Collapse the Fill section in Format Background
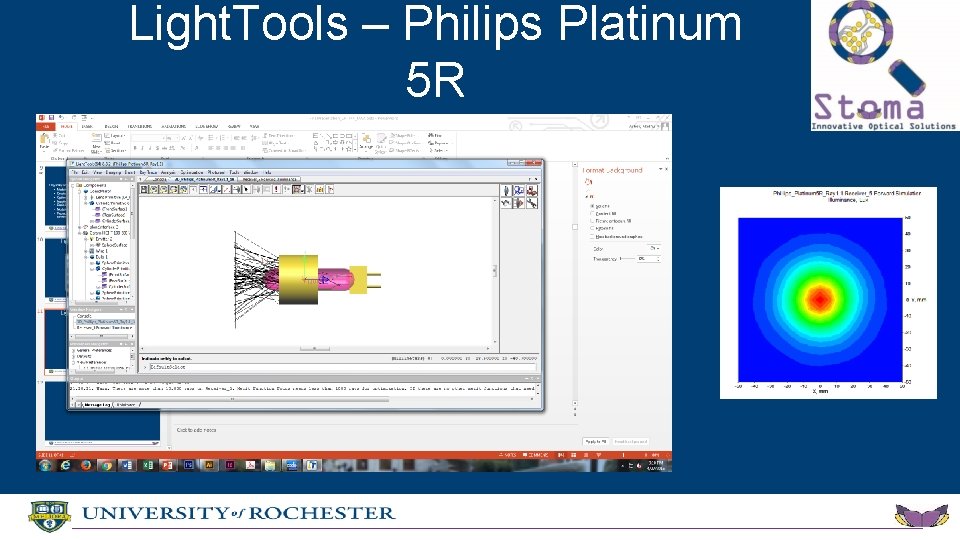The image size is (960, 540). pos(587,197)
